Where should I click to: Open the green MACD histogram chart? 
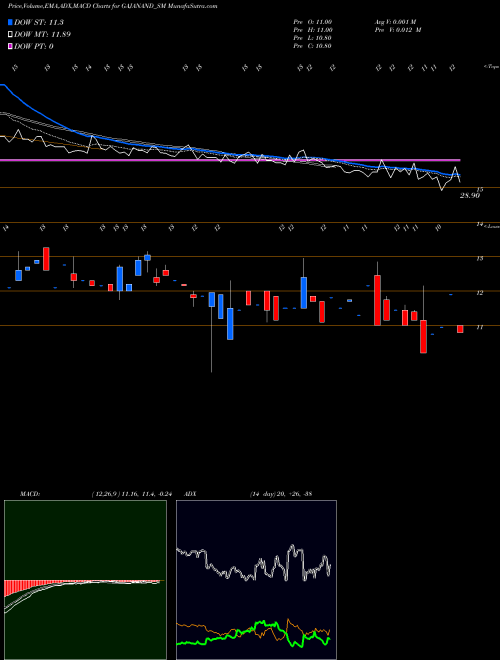click(85, 580)
